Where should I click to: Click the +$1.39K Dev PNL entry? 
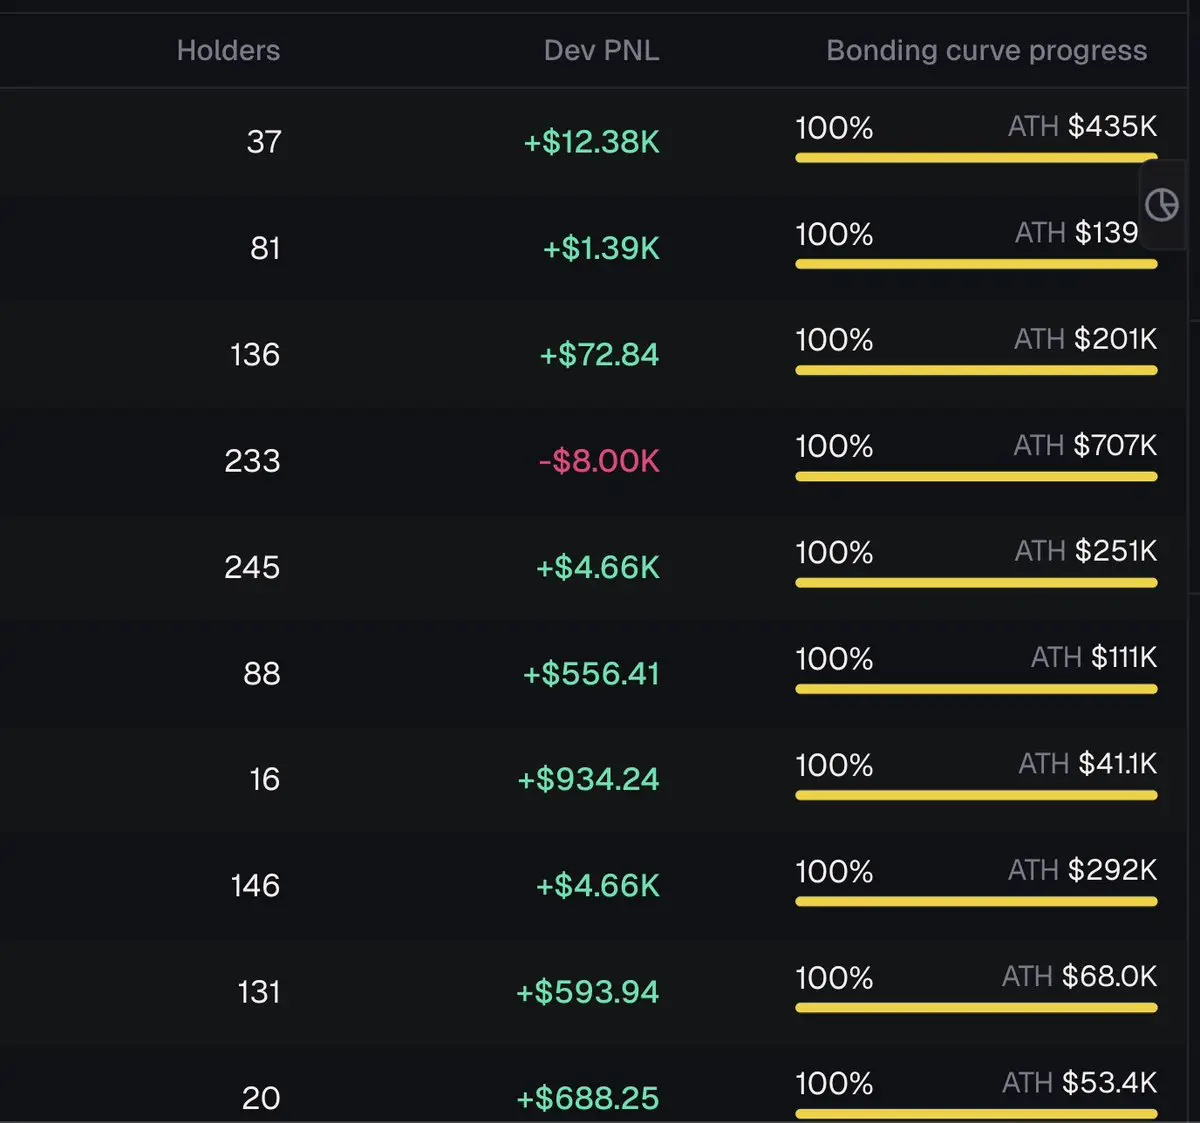pyautogui.click(x=601, y=248)
